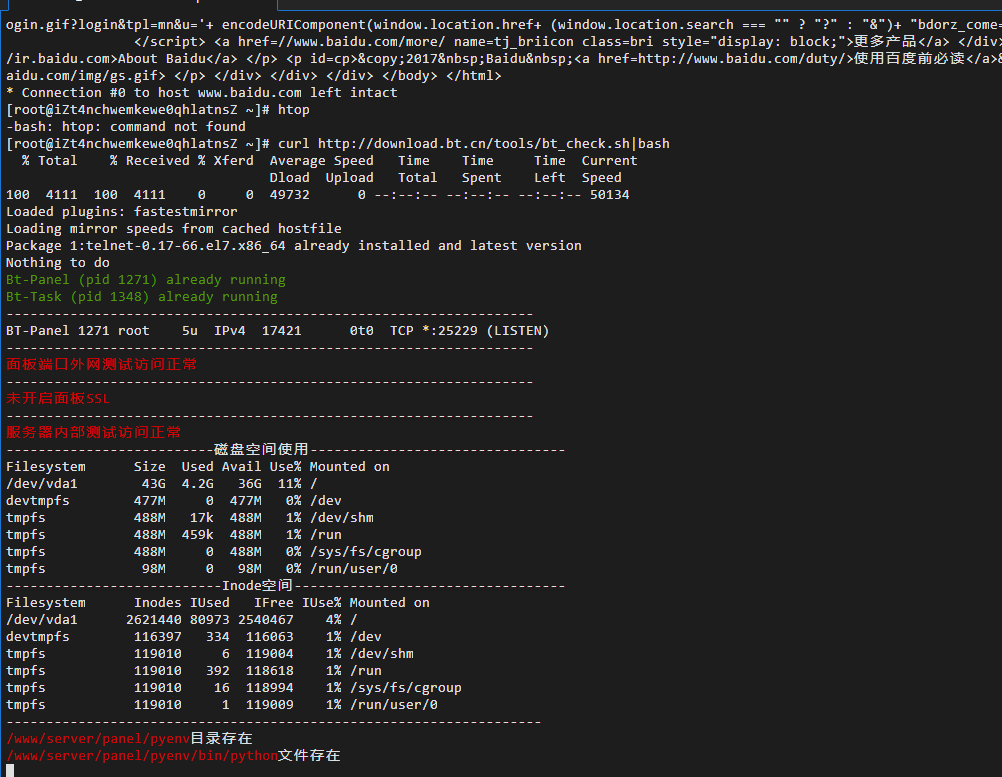
Task: Click the '119009' free inode value
Action: click(270, 705)
